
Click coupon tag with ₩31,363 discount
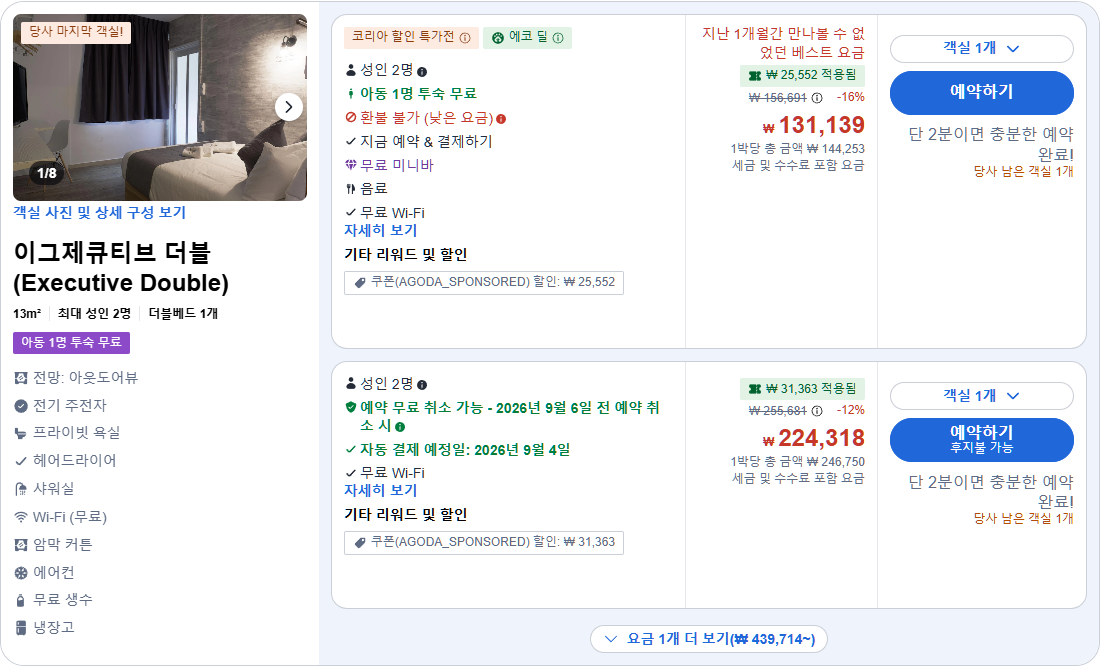pos(483,542)
